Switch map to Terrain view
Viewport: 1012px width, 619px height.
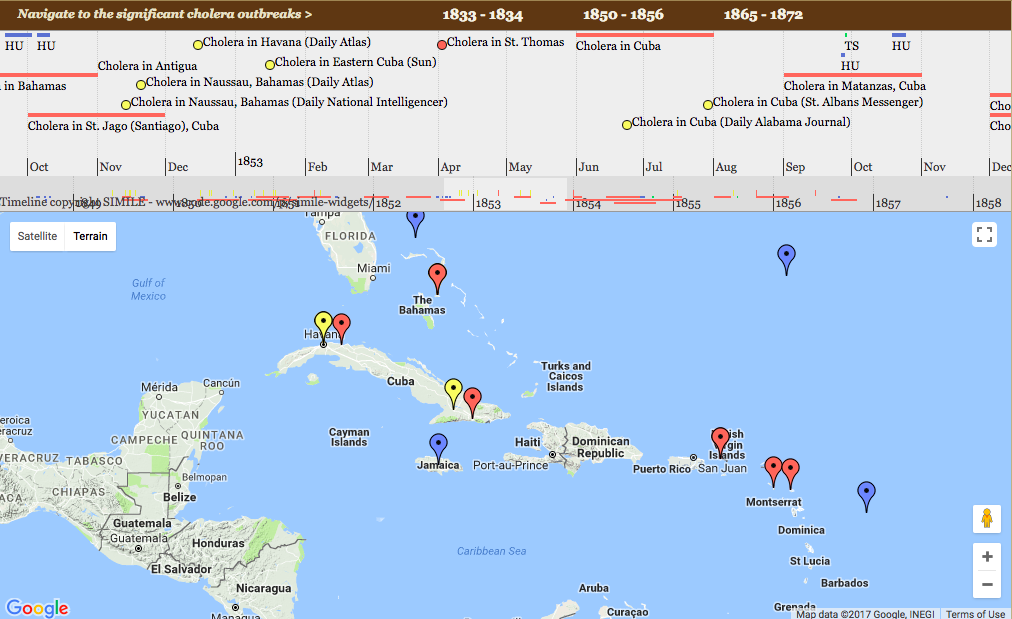click(90, 237)
